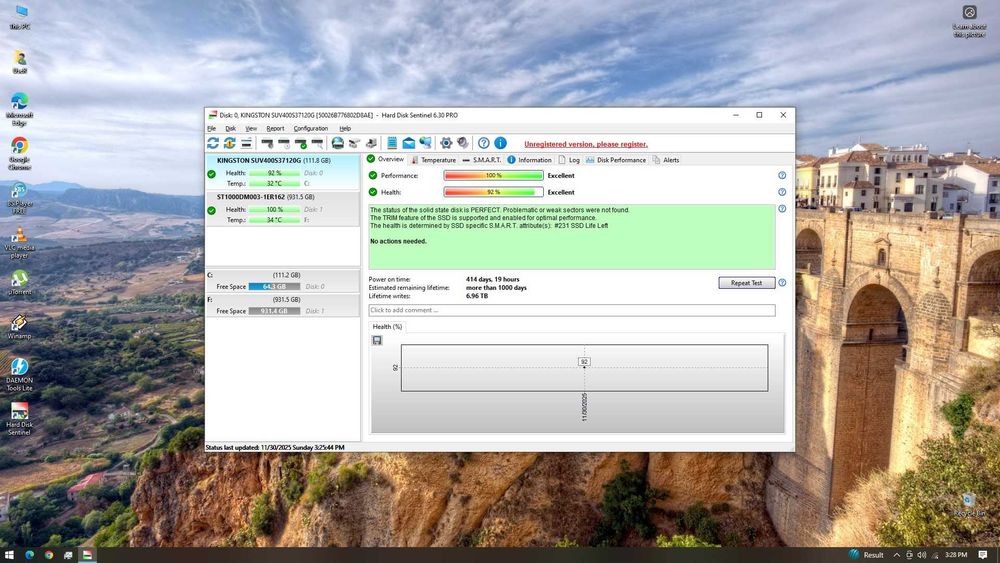
Task: Select the Overview tab
Action: tap(385, 159)
